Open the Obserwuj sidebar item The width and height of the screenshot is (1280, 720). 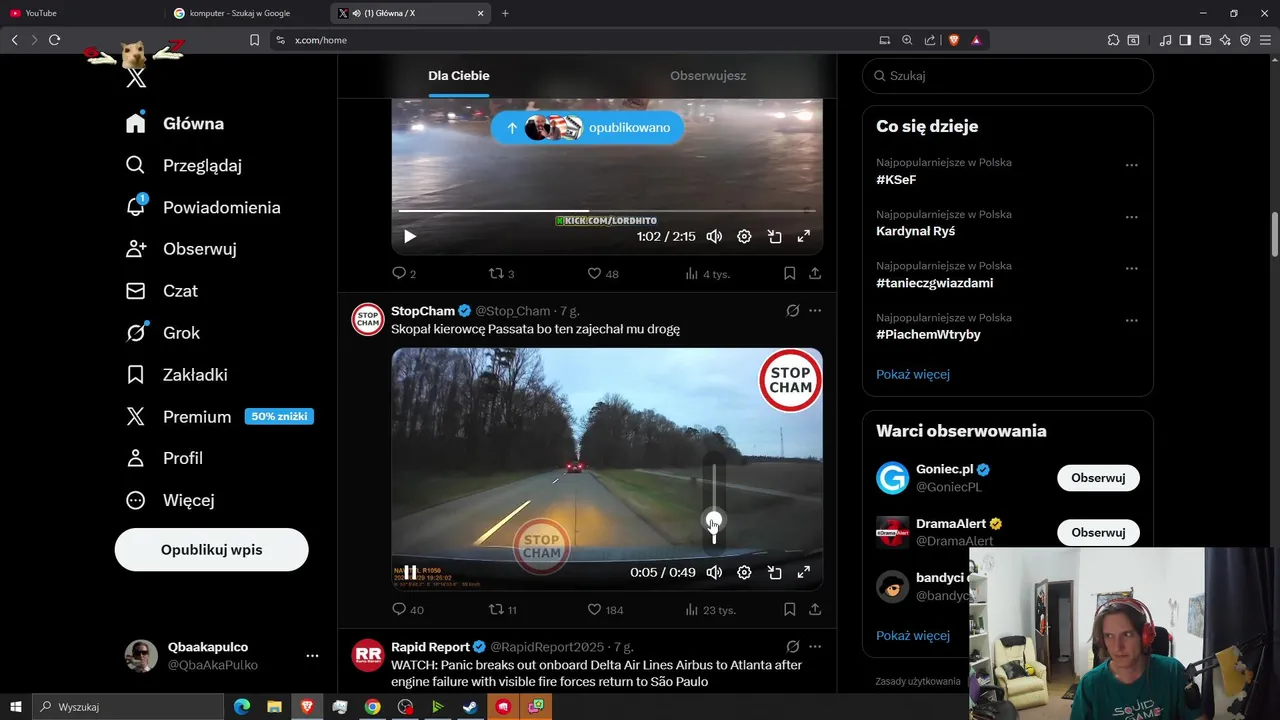[x=180, y=249]
